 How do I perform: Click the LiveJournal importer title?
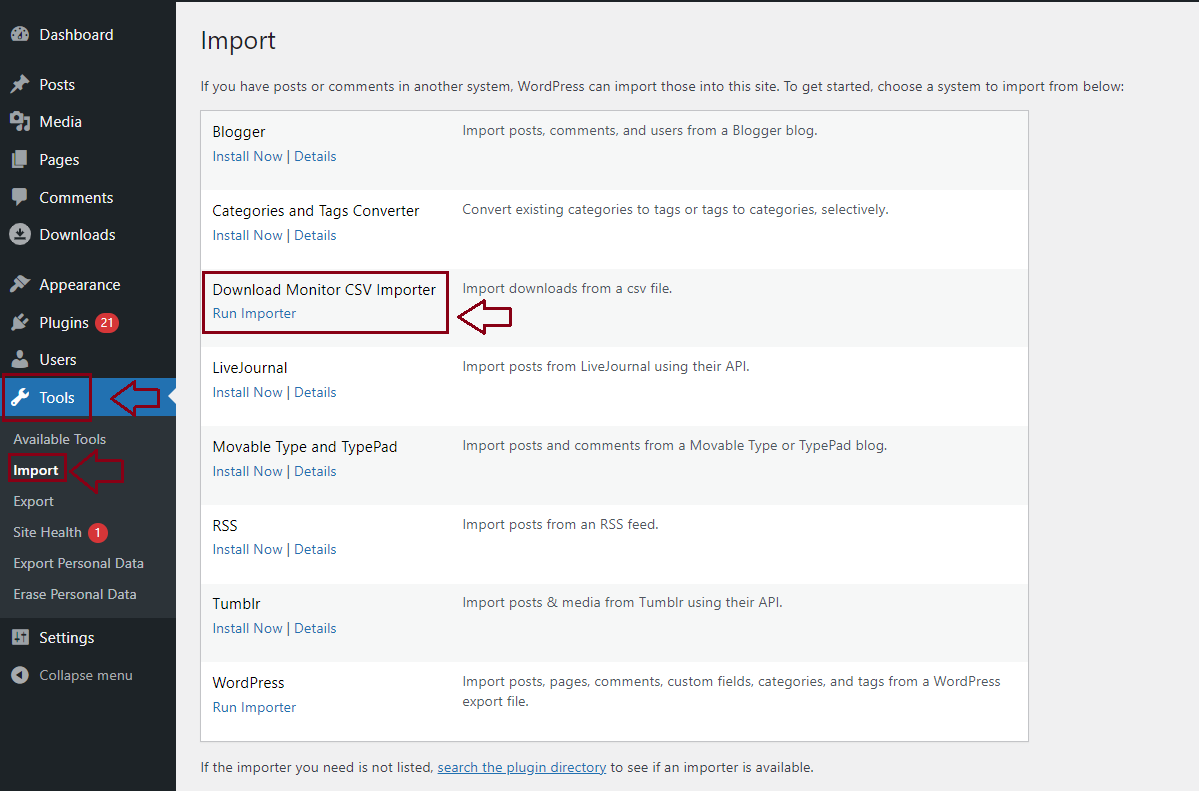click(x=250, y=368)
